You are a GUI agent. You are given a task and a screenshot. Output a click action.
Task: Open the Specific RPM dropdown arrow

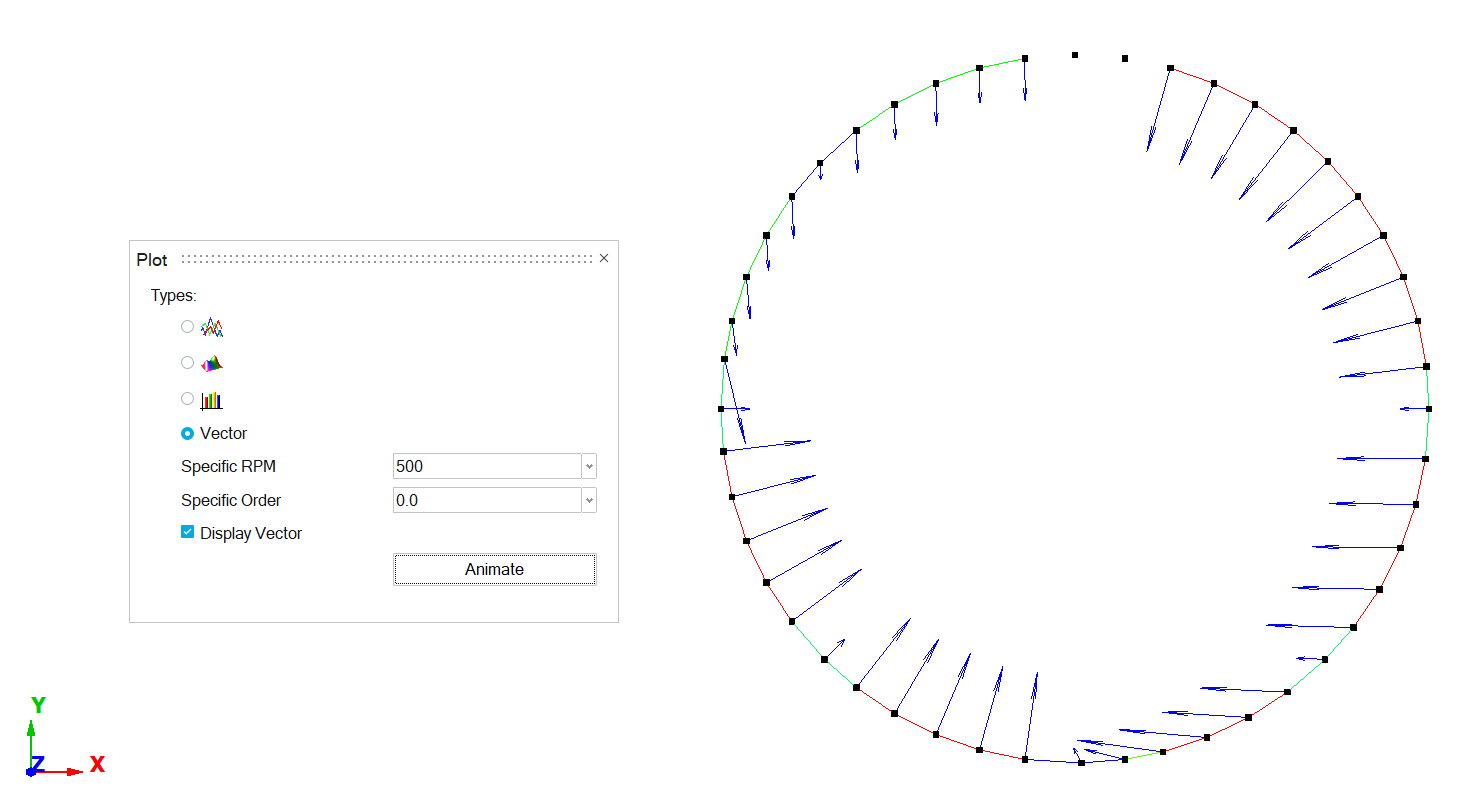589,466
